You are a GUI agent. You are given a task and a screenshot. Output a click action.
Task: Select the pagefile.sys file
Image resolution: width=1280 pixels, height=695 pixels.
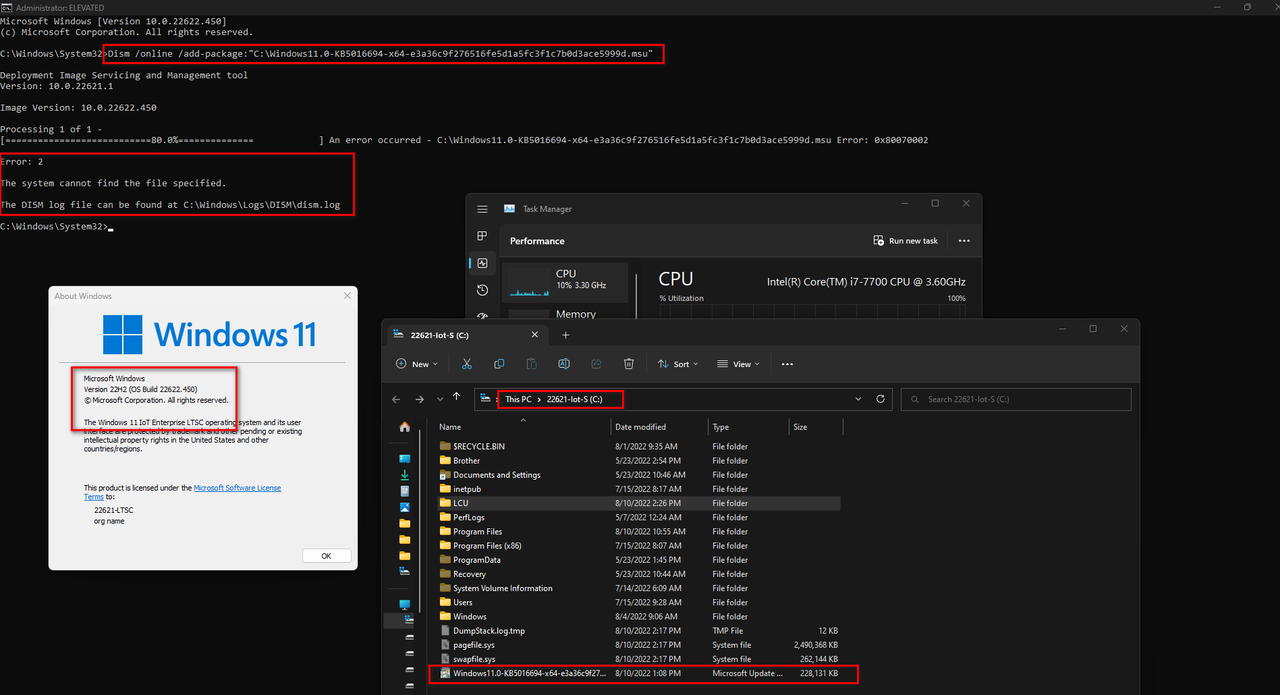pyautogui.click(x=639, y=645)
